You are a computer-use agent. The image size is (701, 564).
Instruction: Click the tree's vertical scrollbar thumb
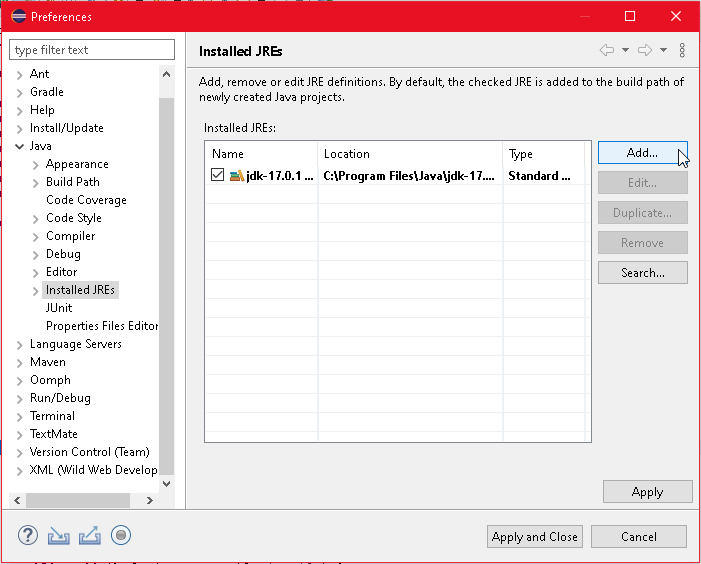coord(166,286)
